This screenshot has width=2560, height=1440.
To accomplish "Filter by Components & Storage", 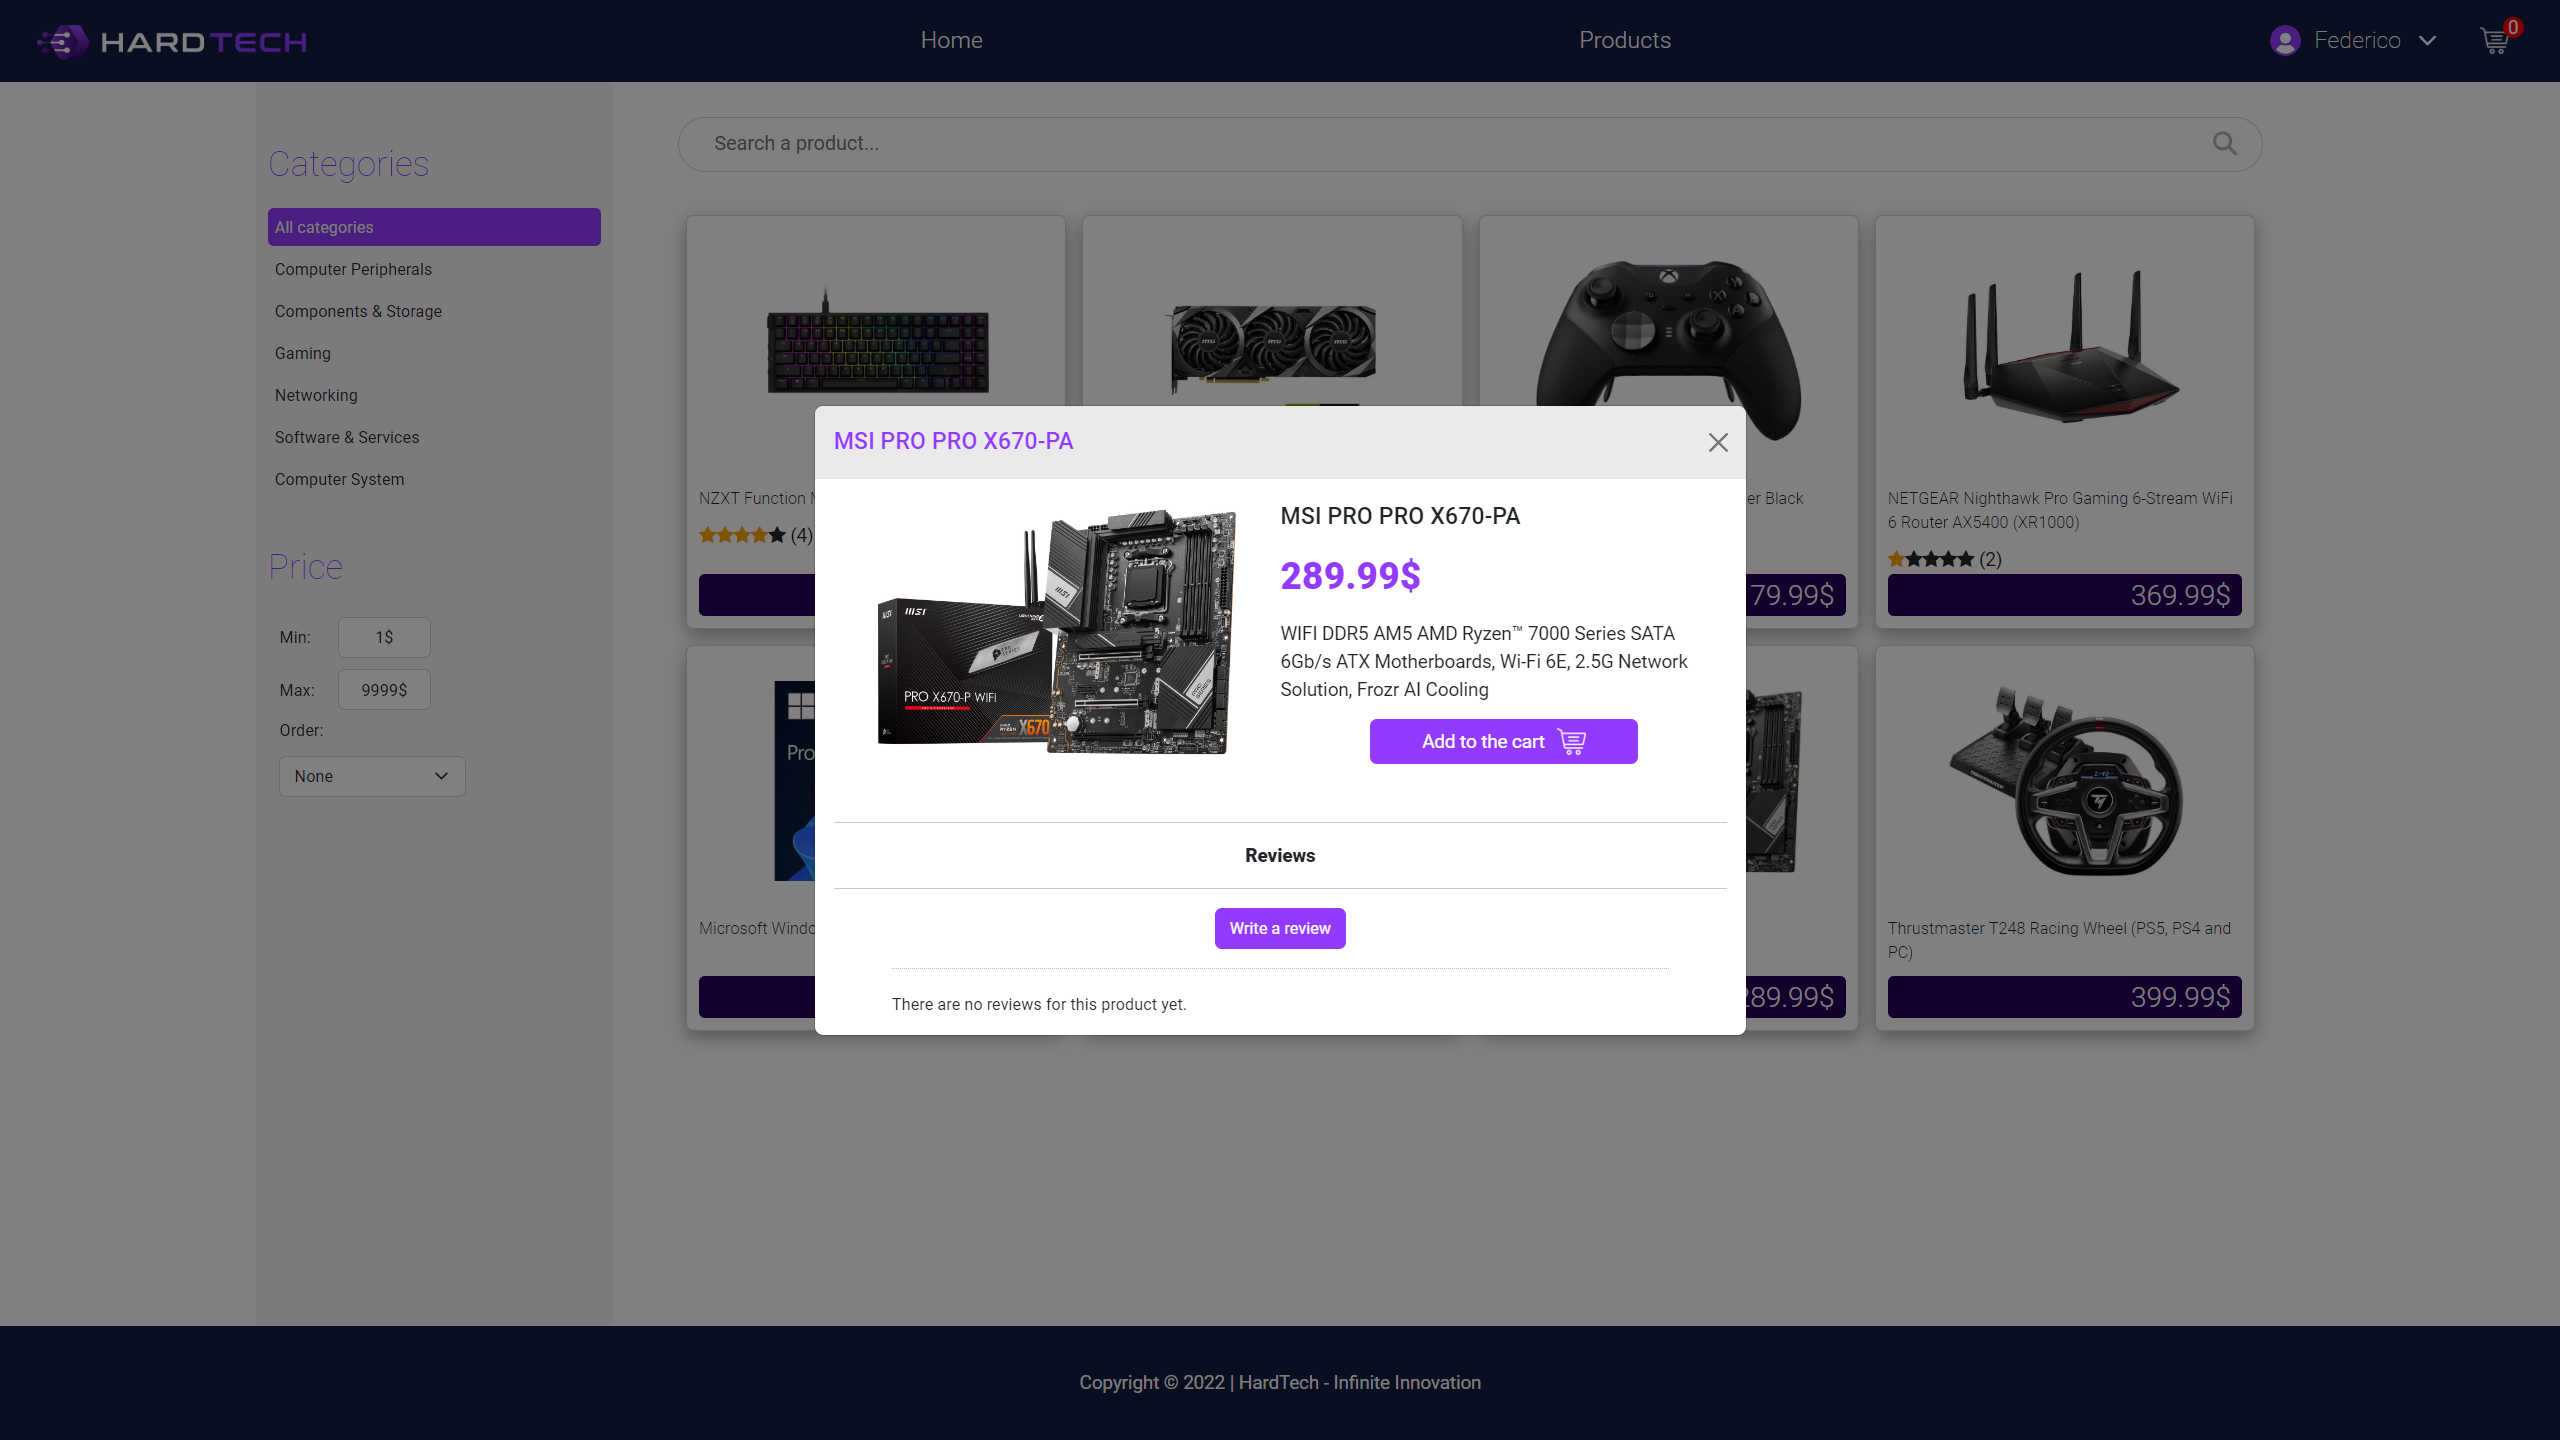I will pyautogui.click(x=358, y=312).
